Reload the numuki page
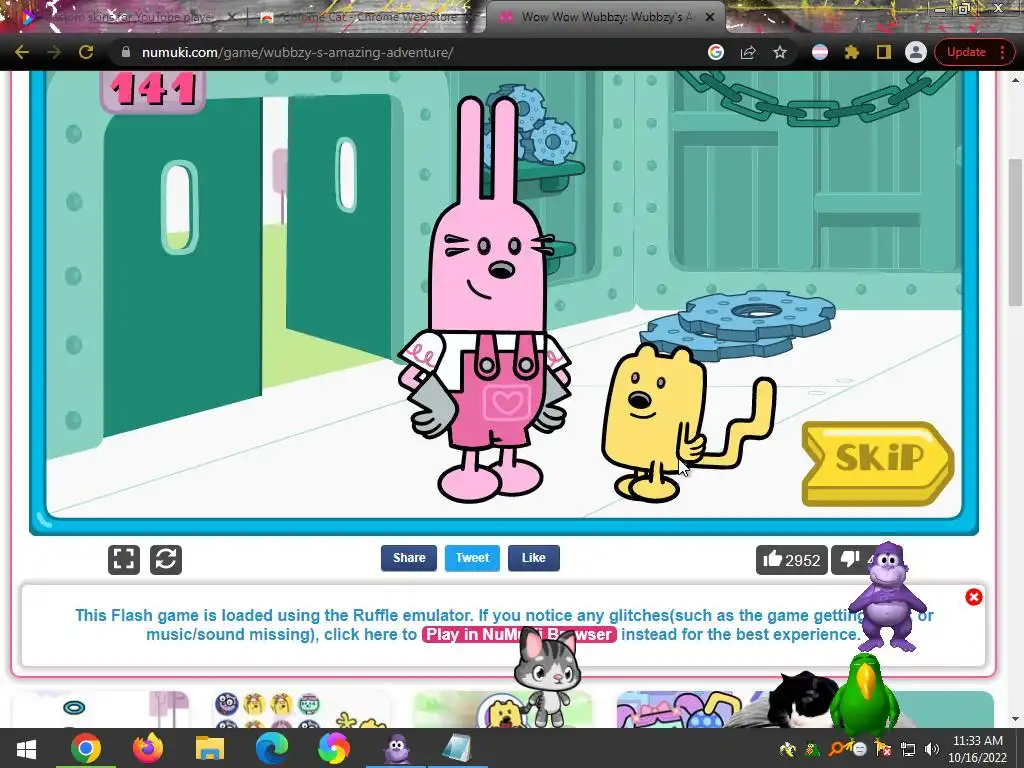This screenshot has width=1024, height=768. tap(86, 52)
